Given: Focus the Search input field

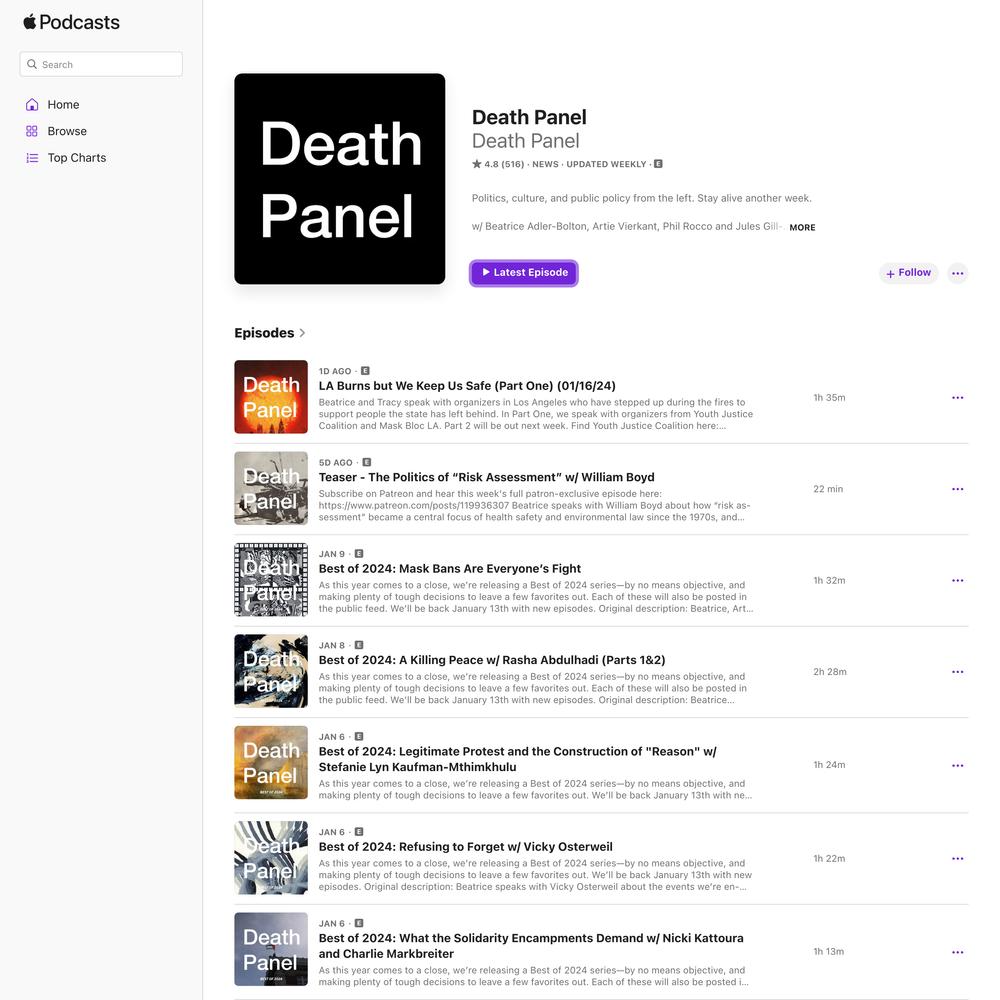Looking at the screenshot, I should pos(101,64).
